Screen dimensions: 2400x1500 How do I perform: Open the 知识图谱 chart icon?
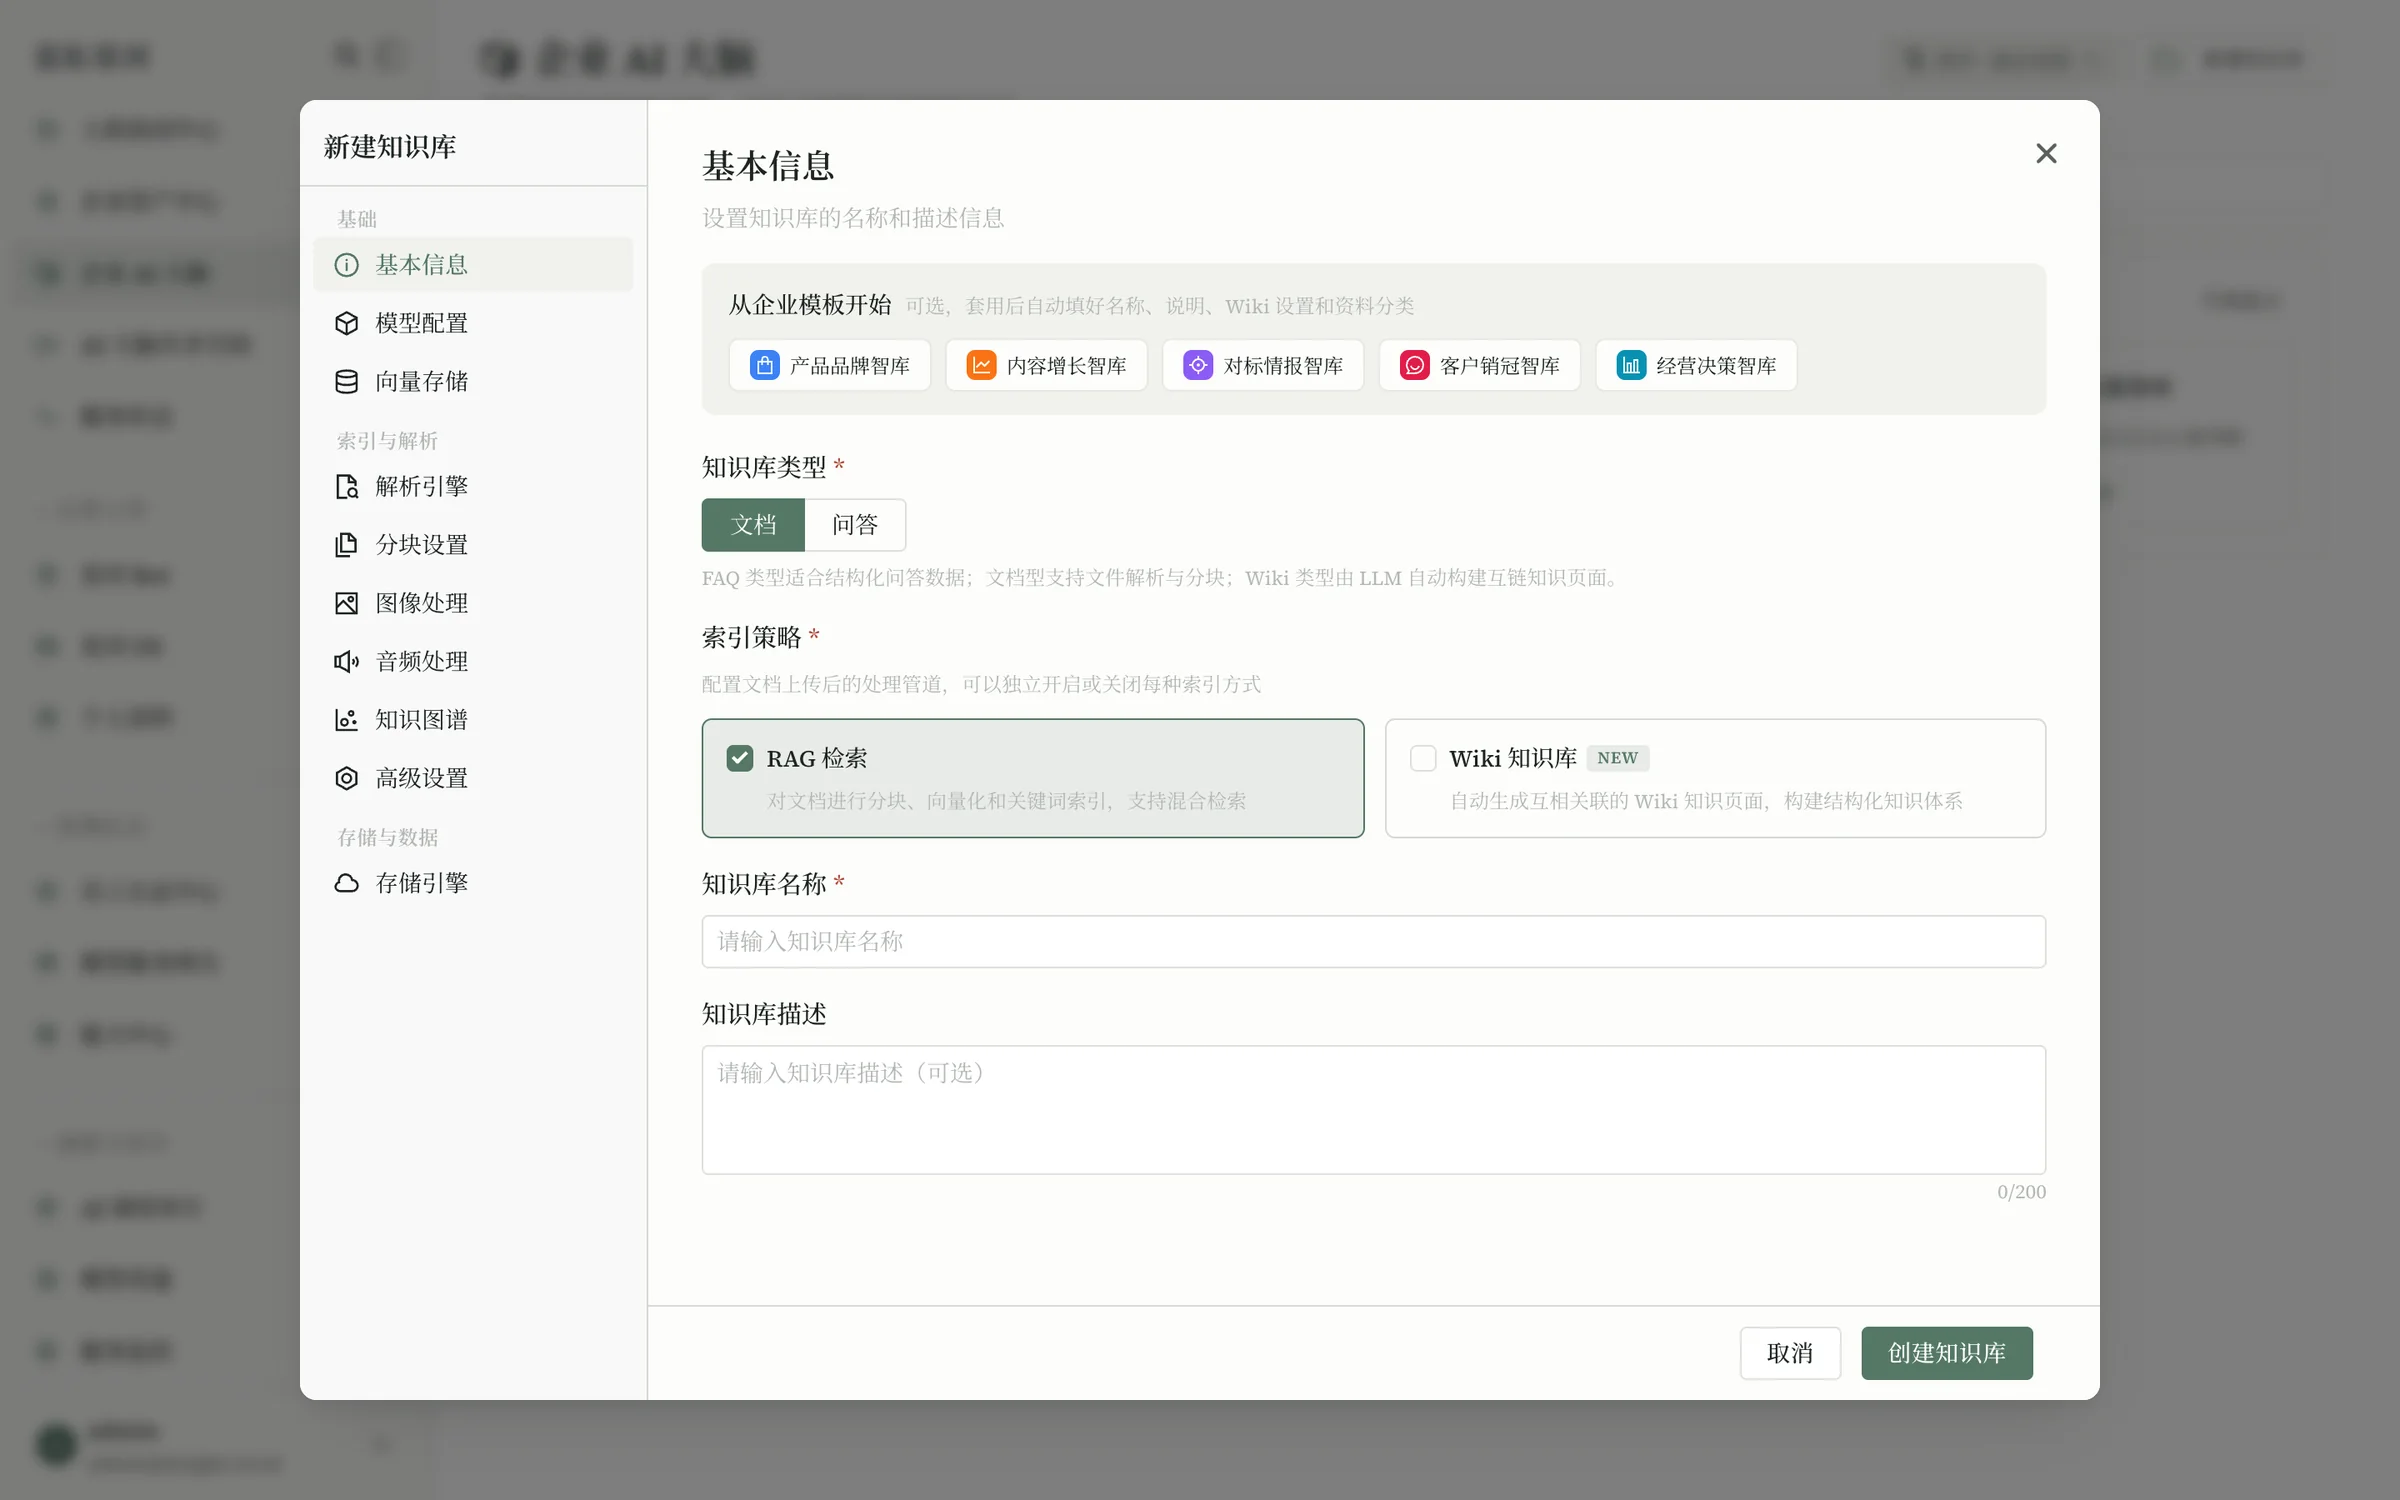click(x=346, y=720)
